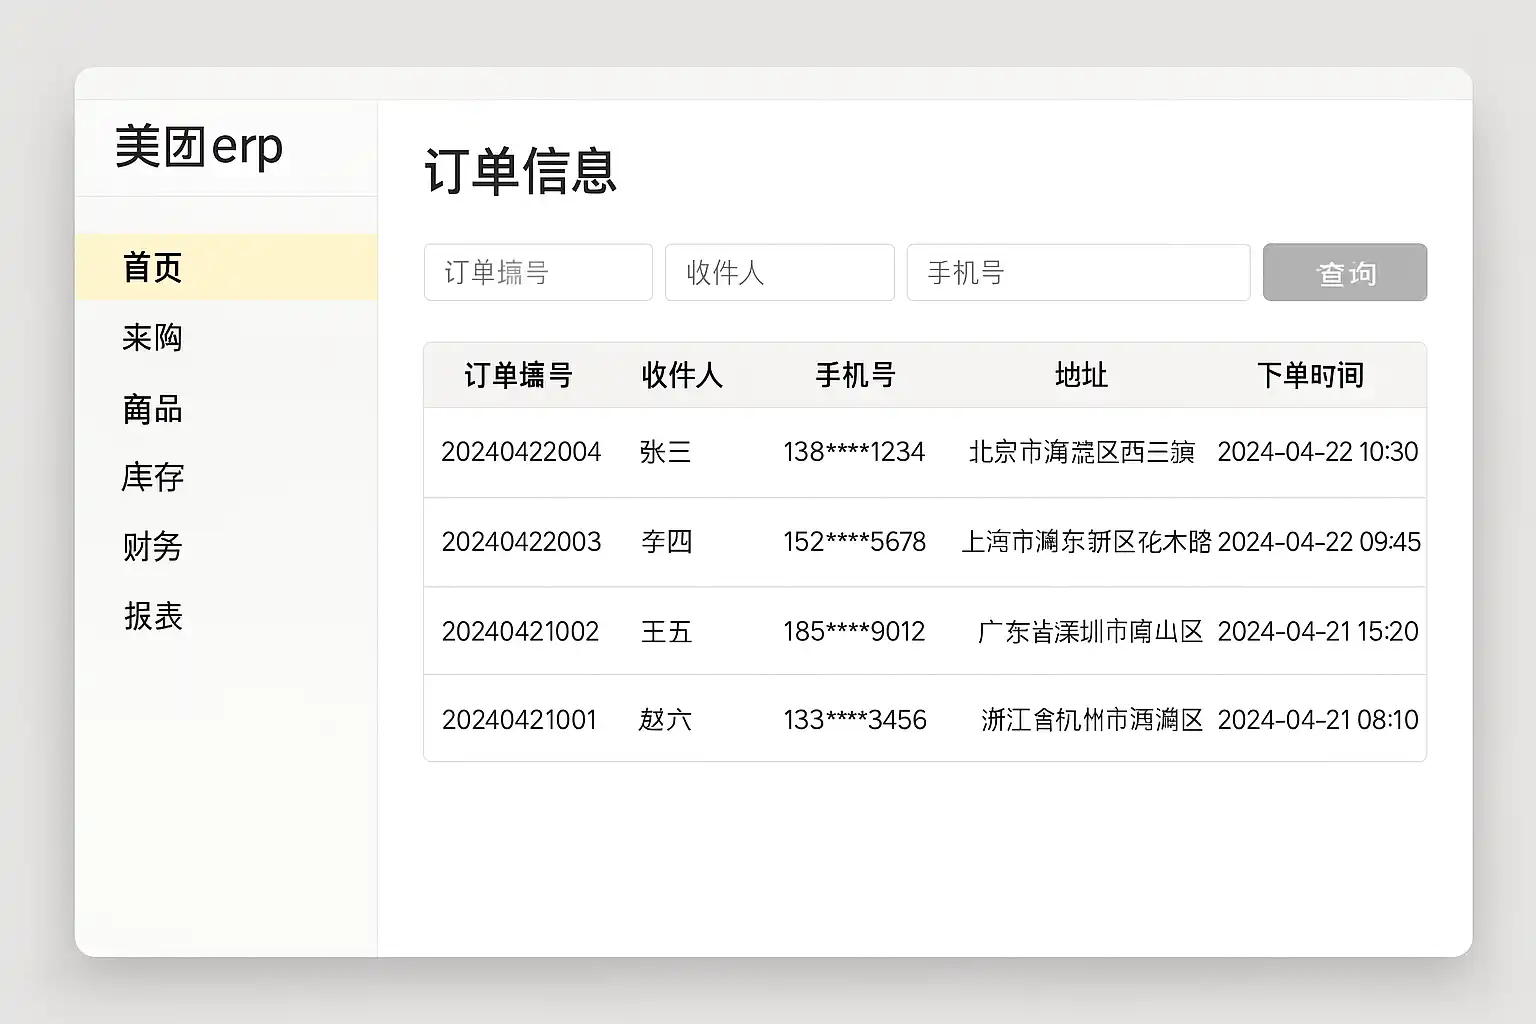Click order number 20240421001

(x=519, y=720)
